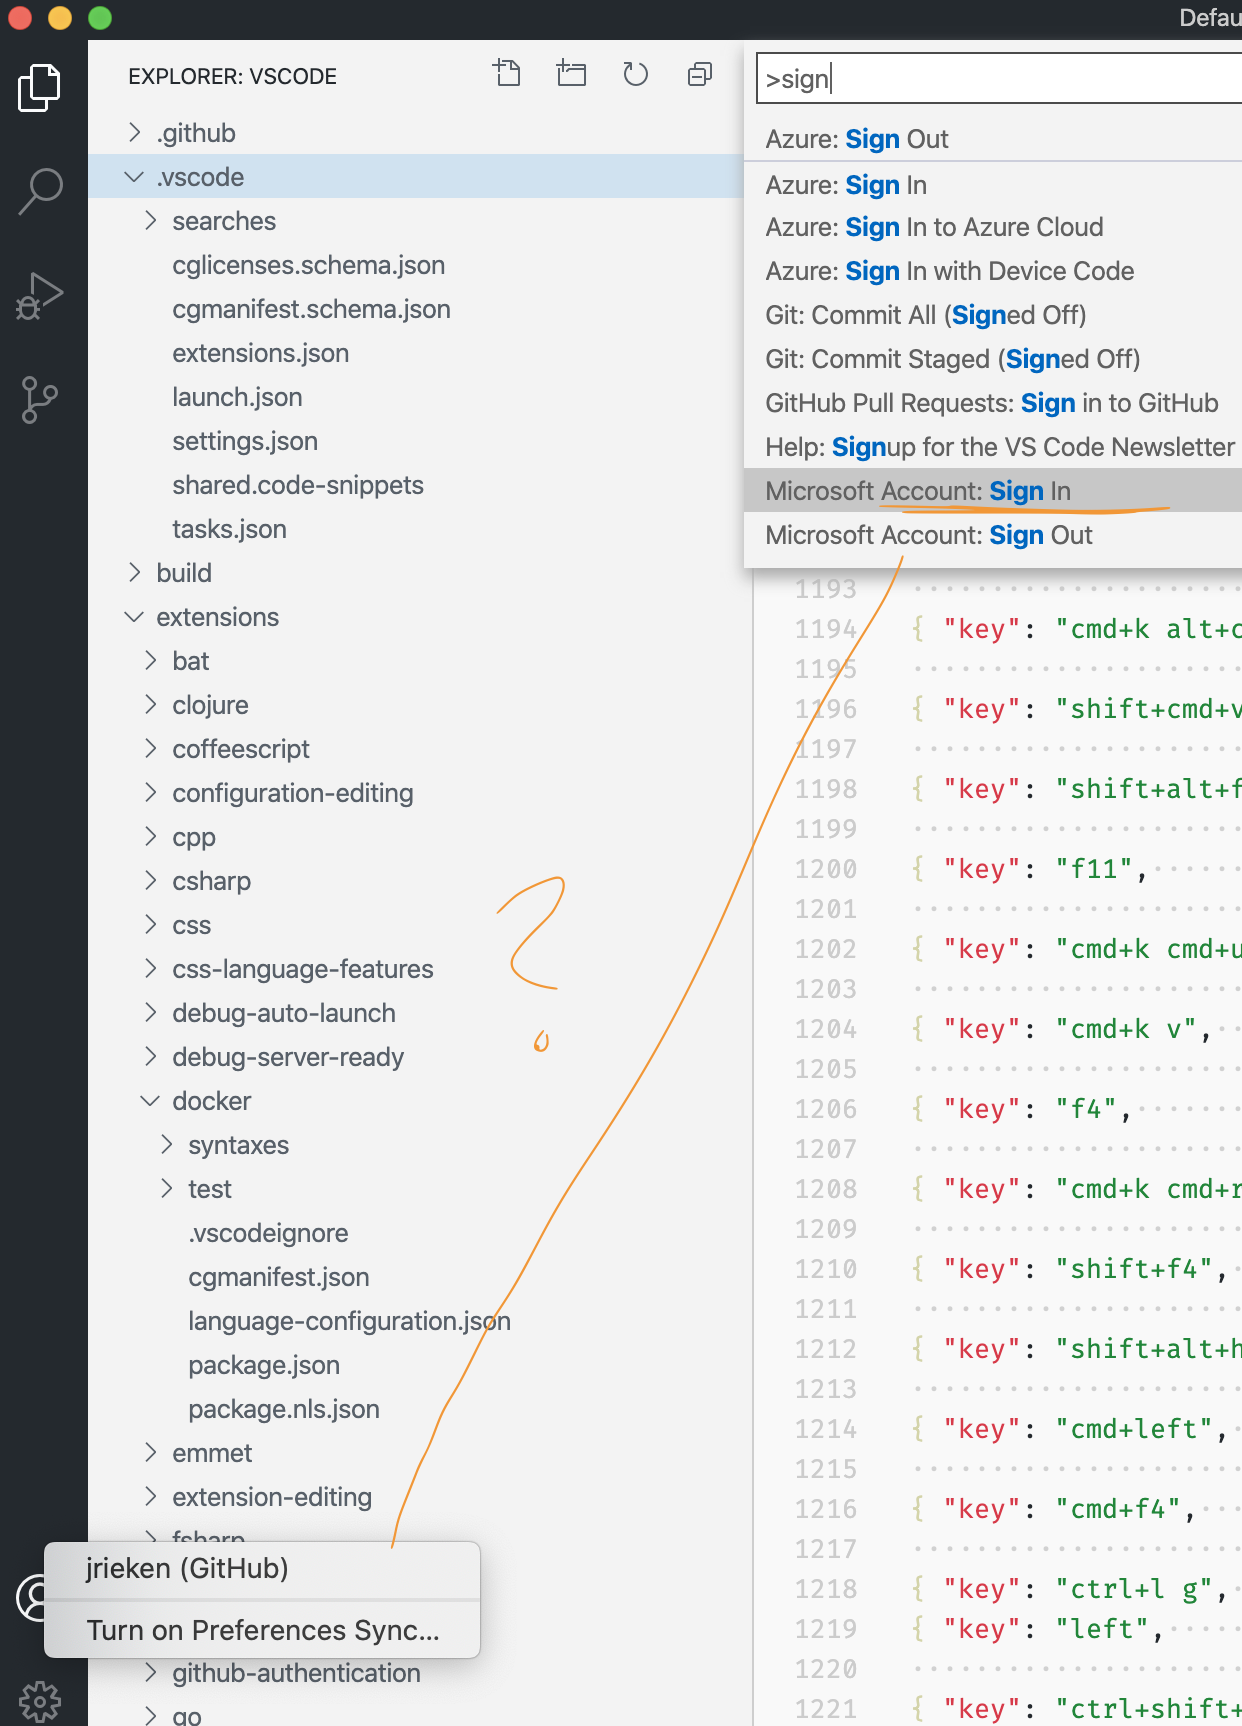This screenshot has height=1726, width=1242.
Task: Collapse all folders in Explorer
Action: [700, 74]
